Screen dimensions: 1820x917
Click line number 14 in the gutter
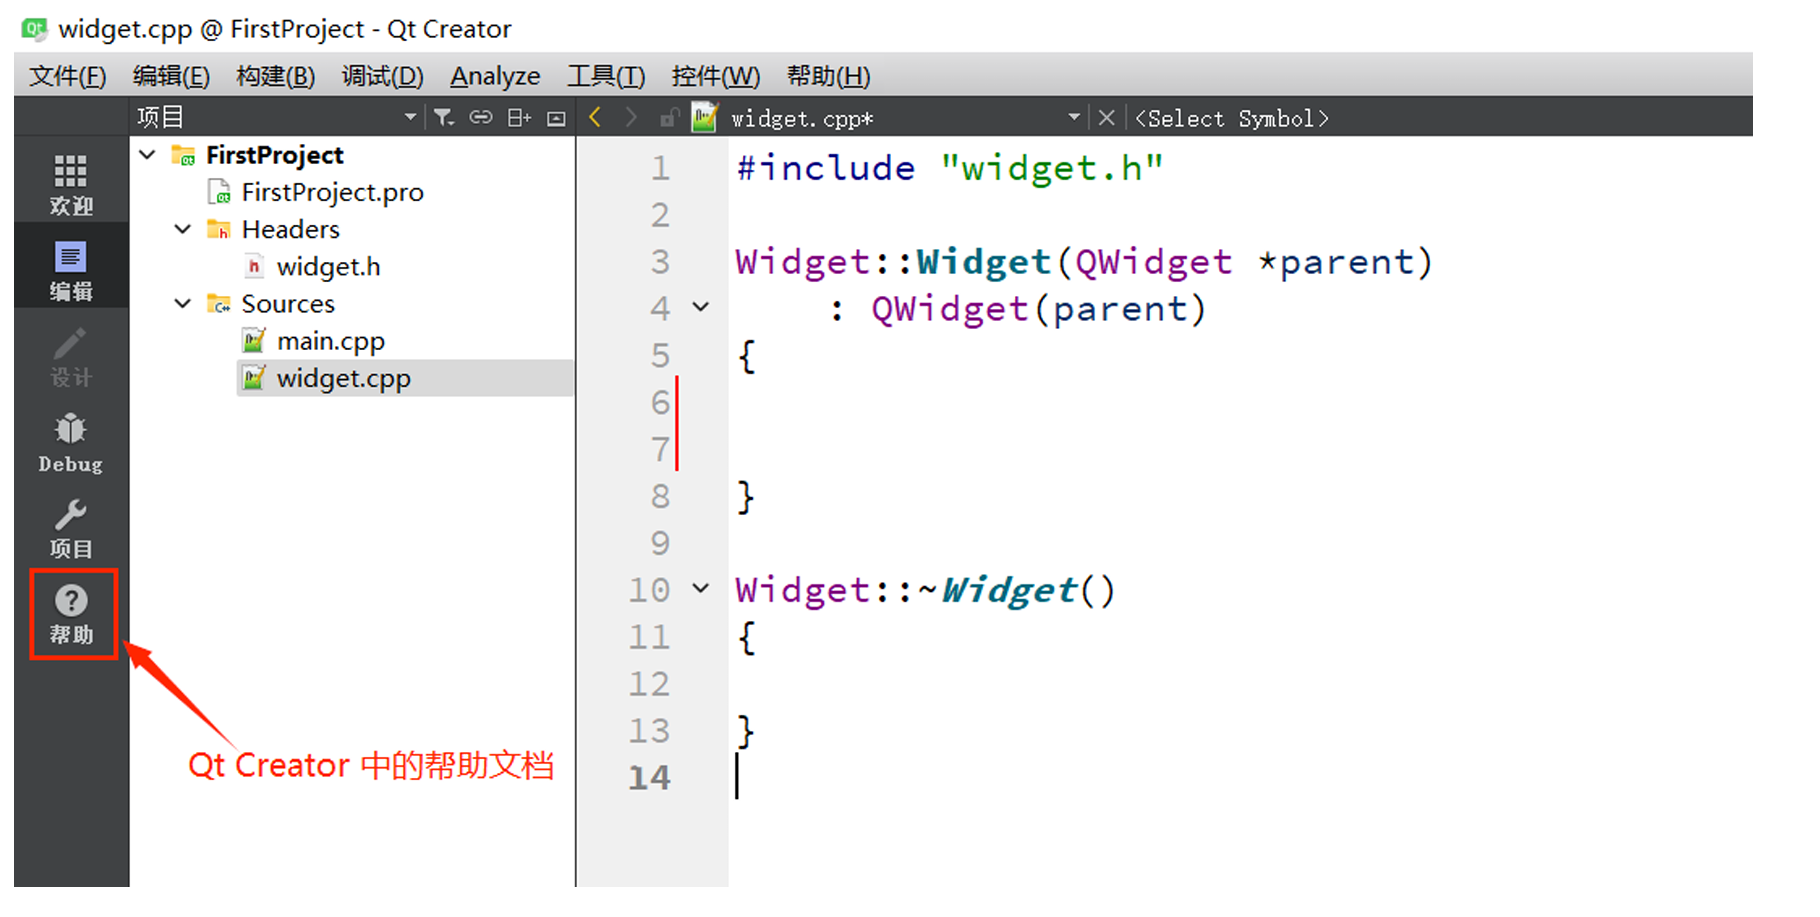pos(649,777)
